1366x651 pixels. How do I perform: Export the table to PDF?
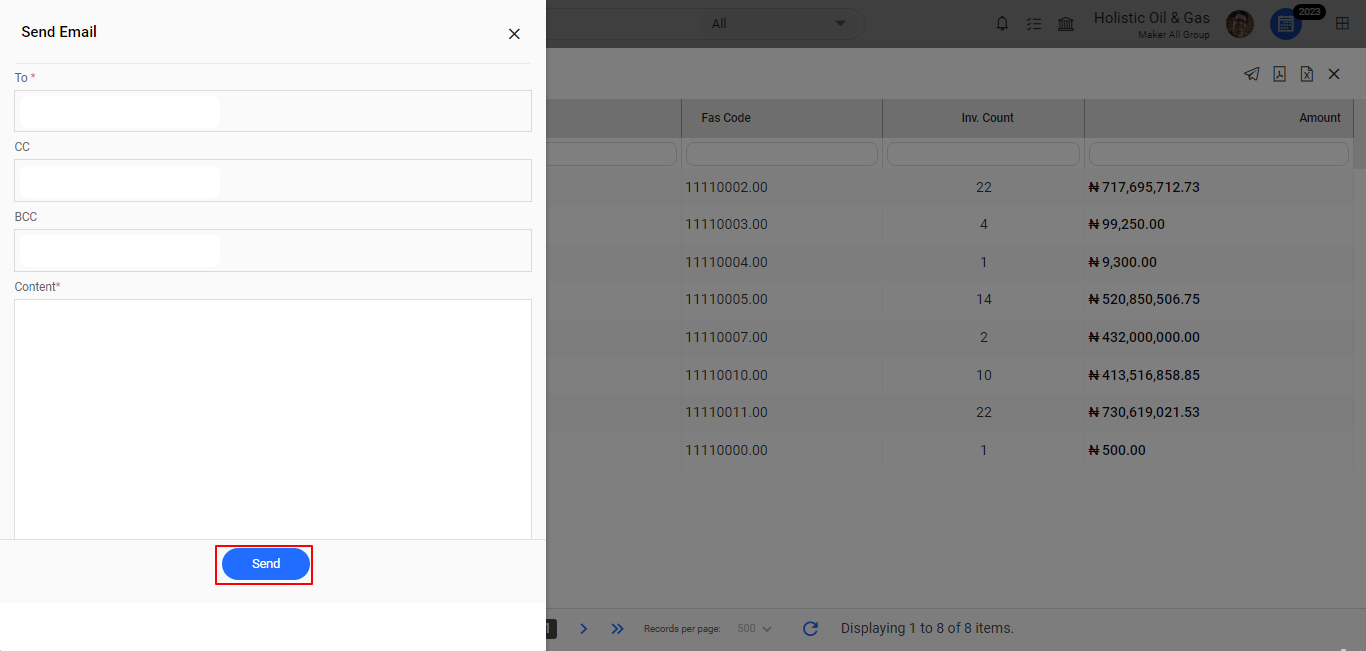coord(1279,74)
